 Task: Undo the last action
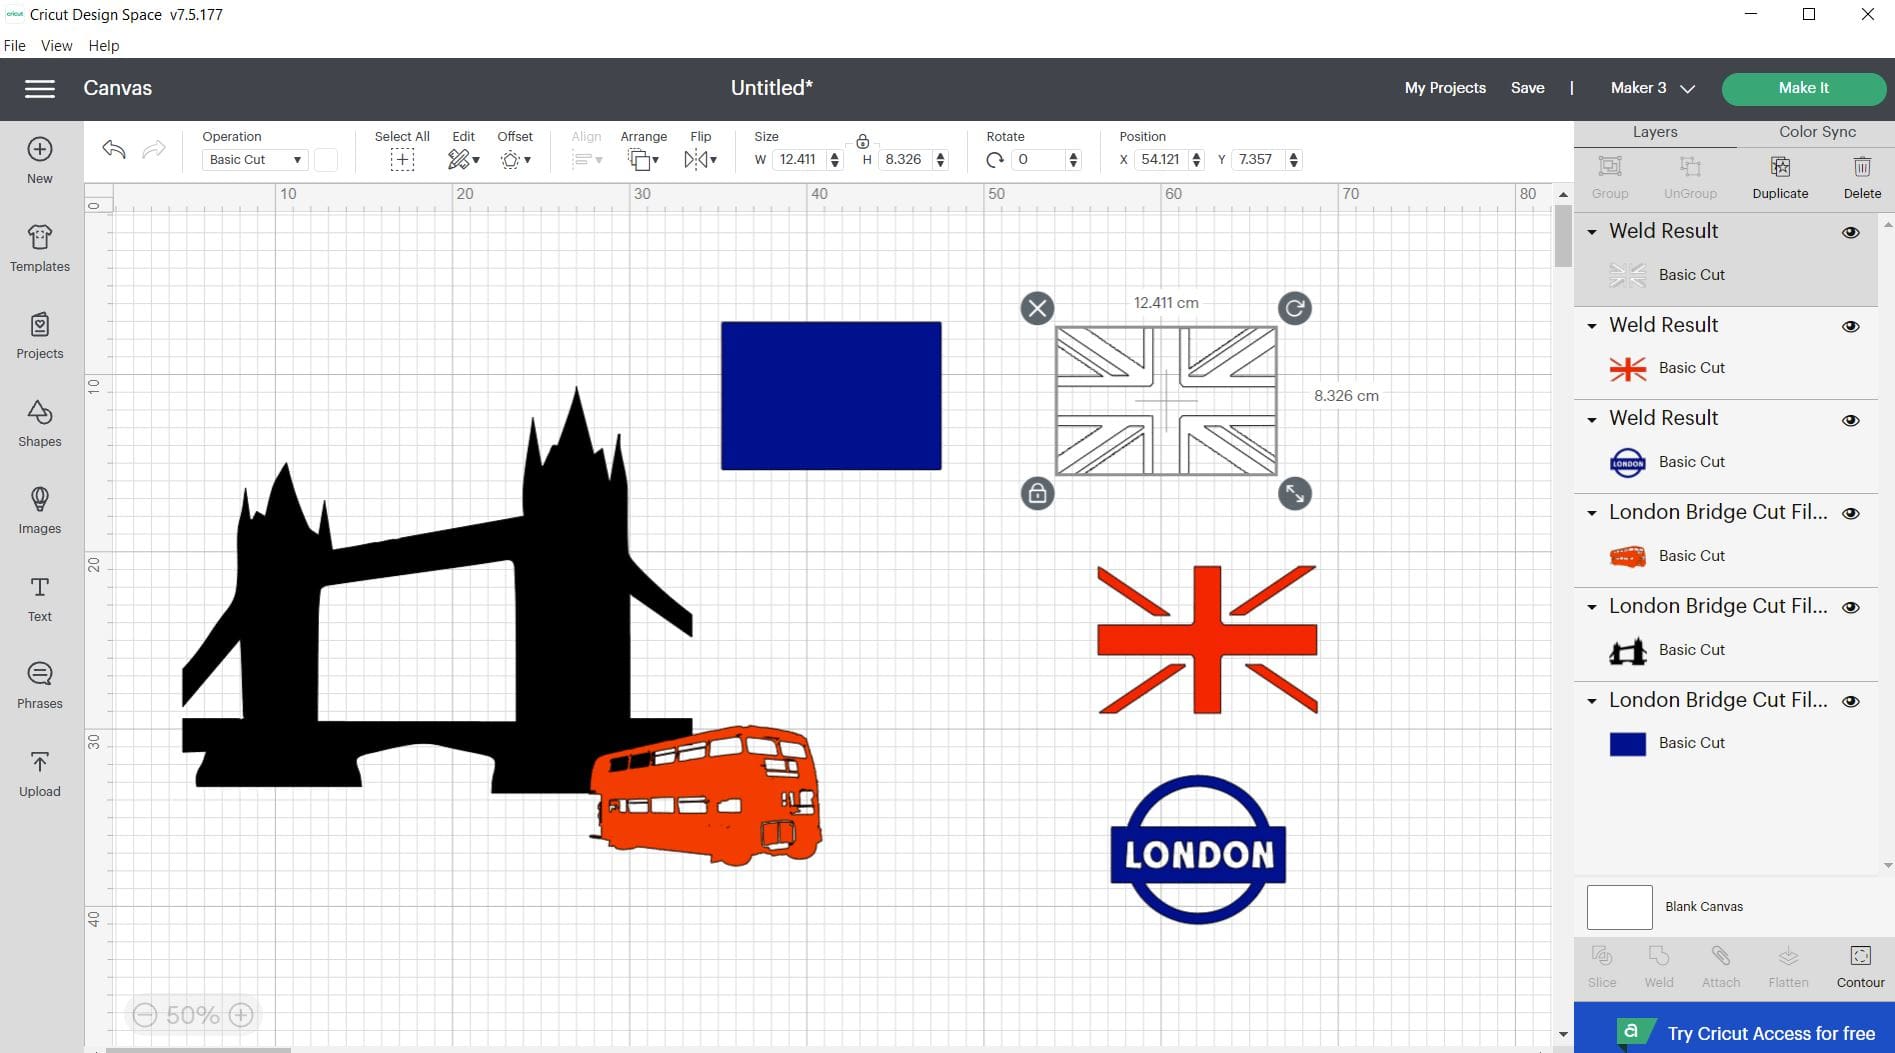point(114,150)
